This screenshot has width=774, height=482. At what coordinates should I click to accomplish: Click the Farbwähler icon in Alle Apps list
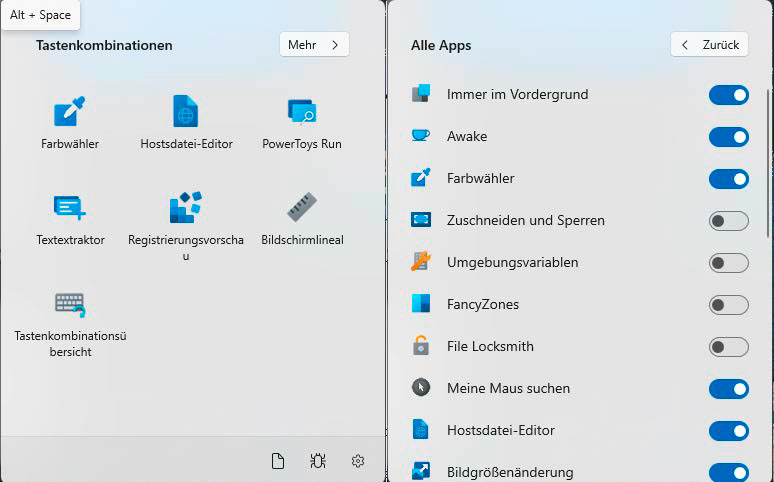tap(421, 177)
